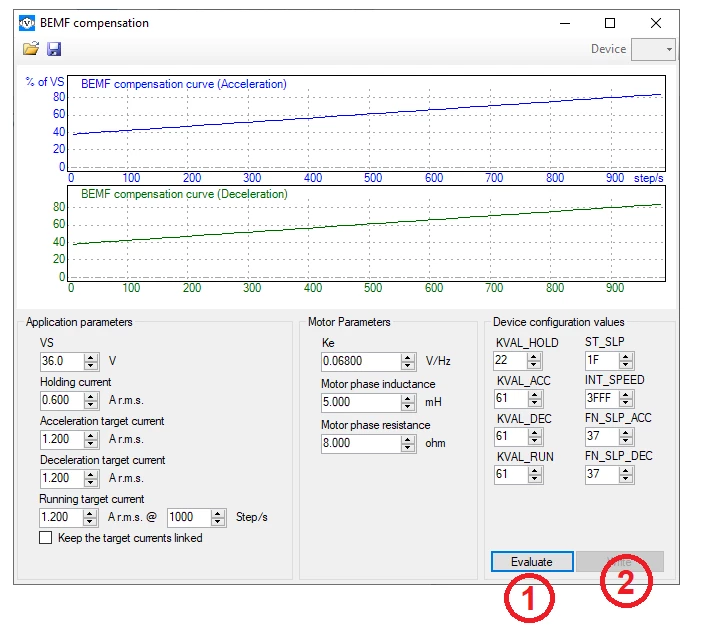The height and width of the screenshot is (633, 704).
Task: Decrease Motor phase resistance spinner
Action: [x=407, y=447]
